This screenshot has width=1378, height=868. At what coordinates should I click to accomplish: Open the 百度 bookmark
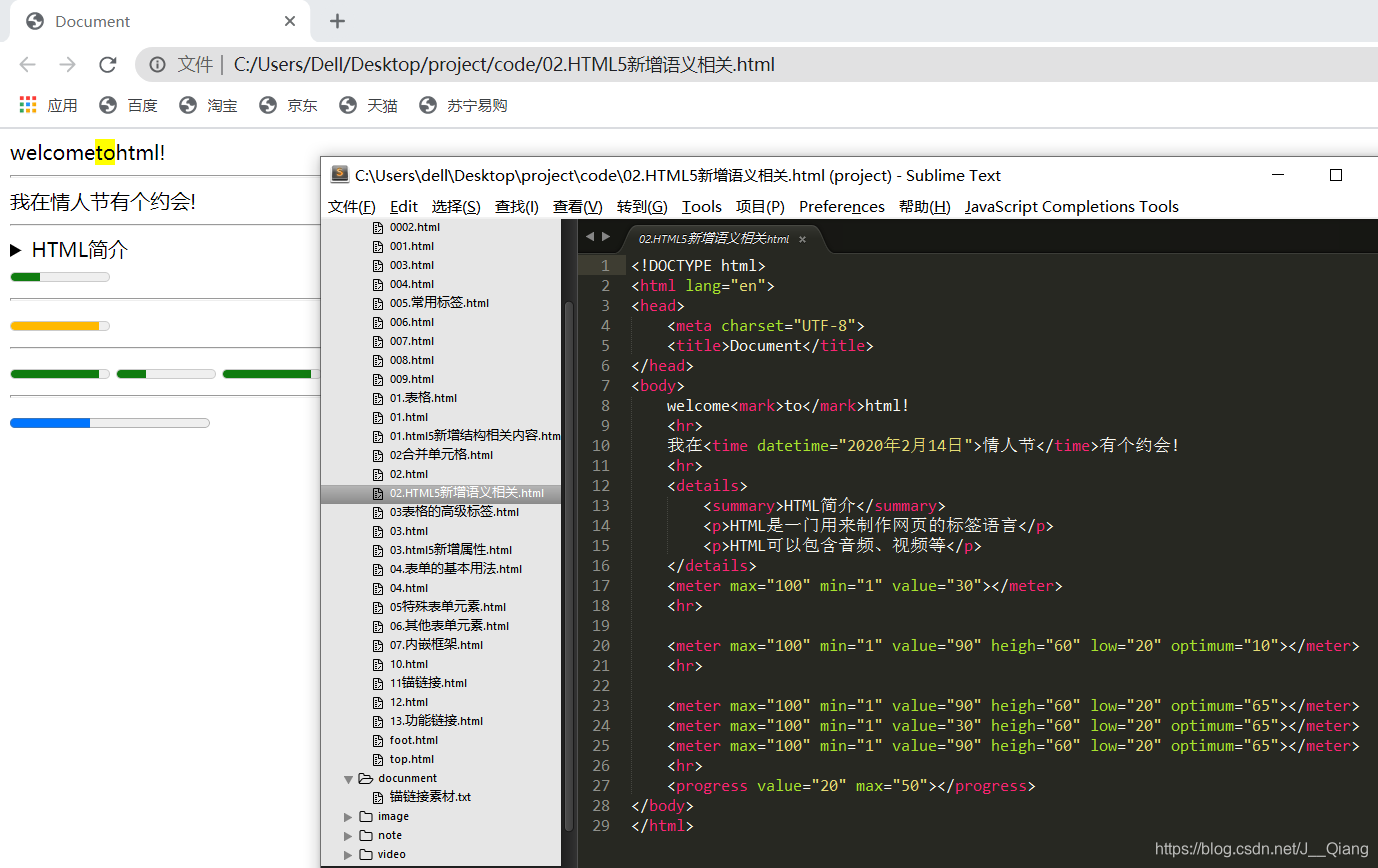[128, 105]
